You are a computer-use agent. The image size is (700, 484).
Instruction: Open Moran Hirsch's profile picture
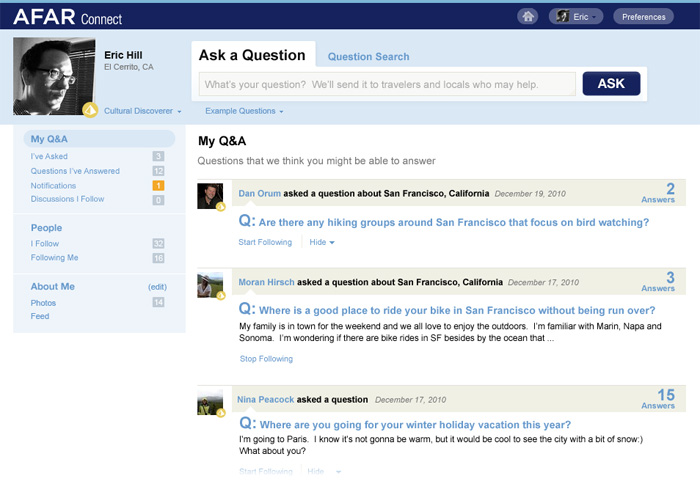[210, 284]
